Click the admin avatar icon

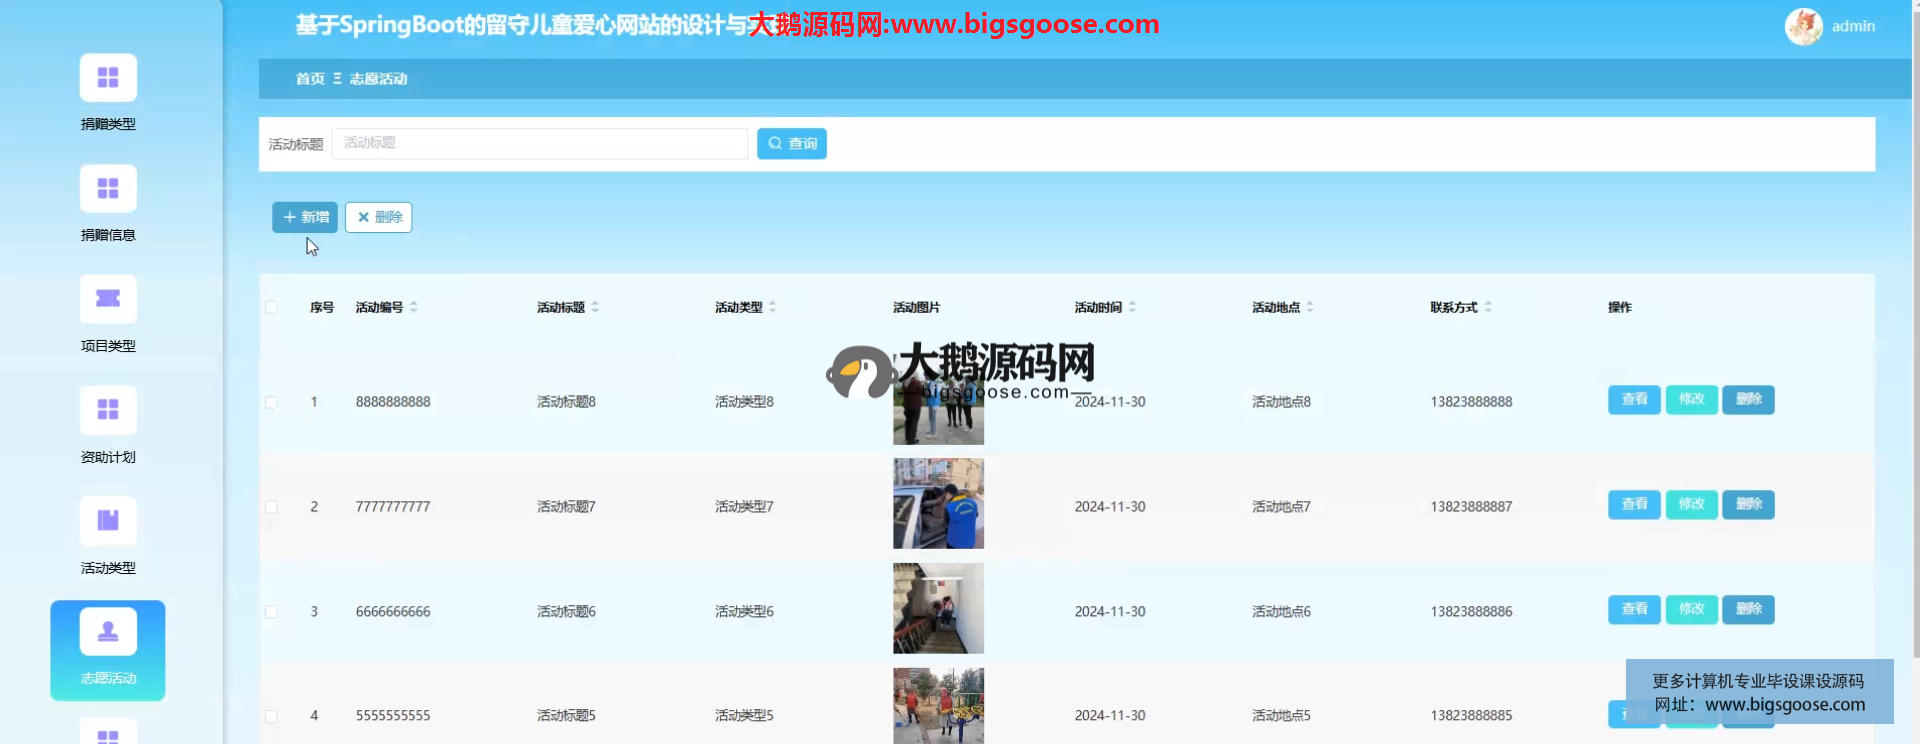(x=1803, y=26)
